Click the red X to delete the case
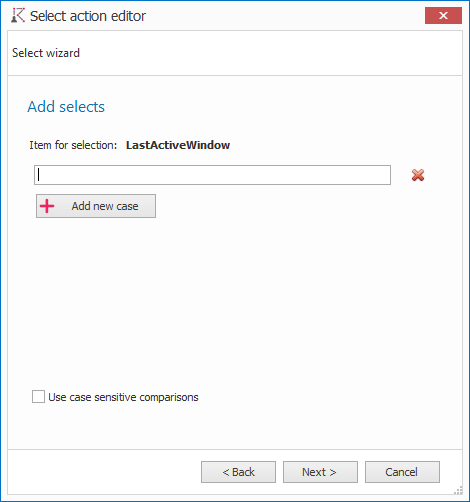Viewport: 470px width, 502px height. coord(418,175)
